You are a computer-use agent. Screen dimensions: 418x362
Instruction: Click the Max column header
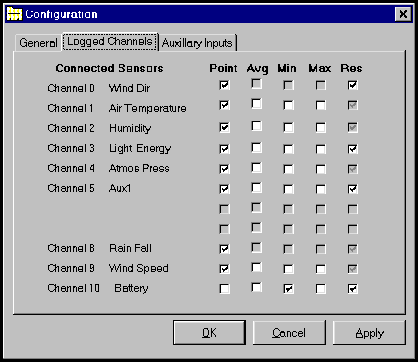tap(320, 68)
